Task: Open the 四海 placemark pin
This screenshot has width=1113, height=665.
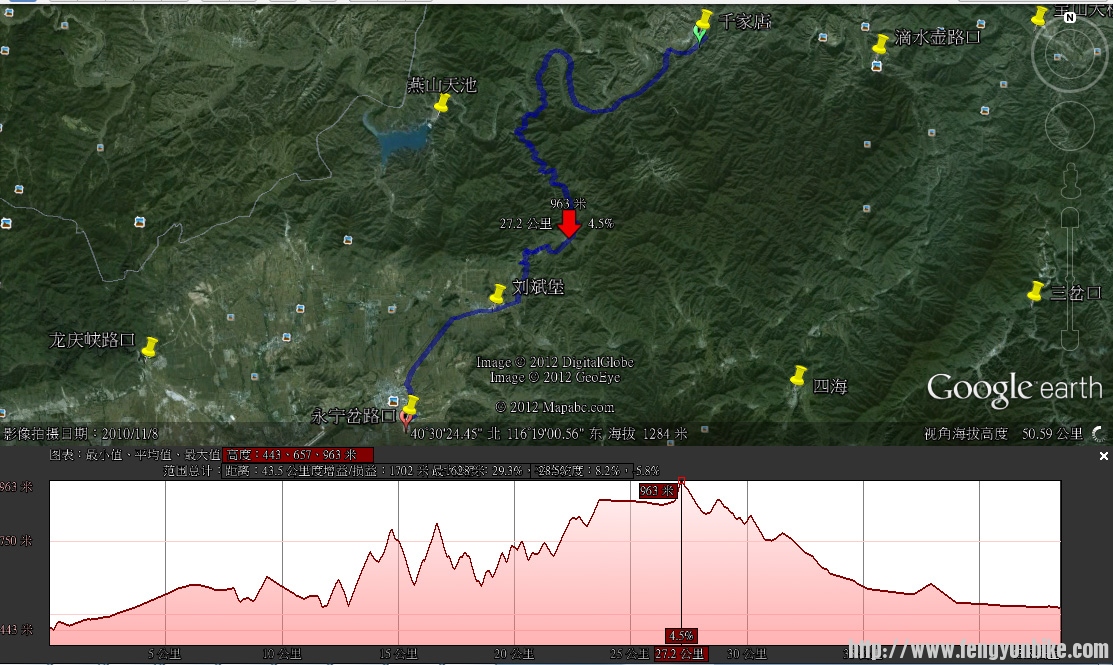Action: click(798, 376)
